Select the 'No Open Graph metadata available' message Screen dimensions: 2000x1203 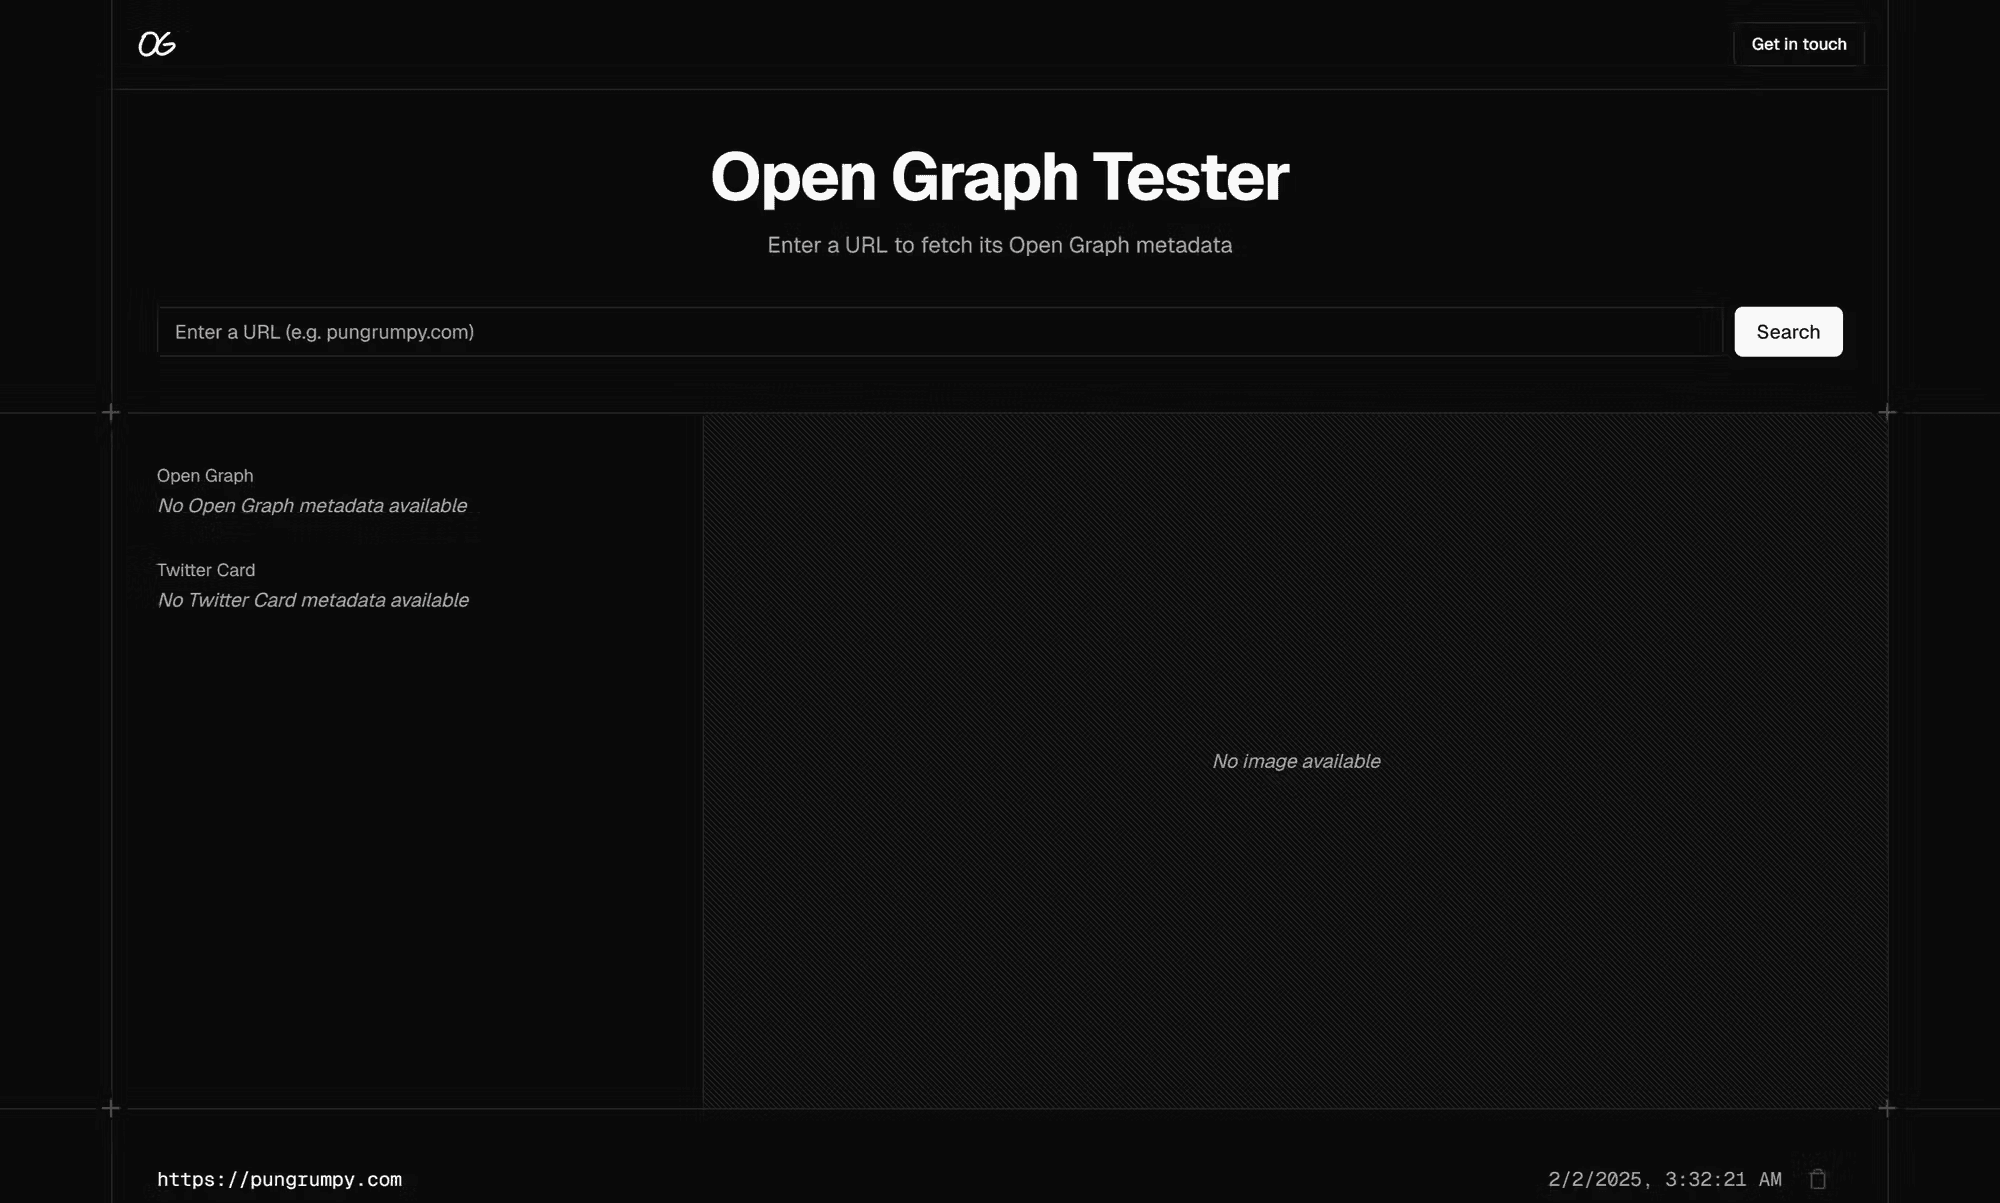pyautogui.click(x=312, y=505)
